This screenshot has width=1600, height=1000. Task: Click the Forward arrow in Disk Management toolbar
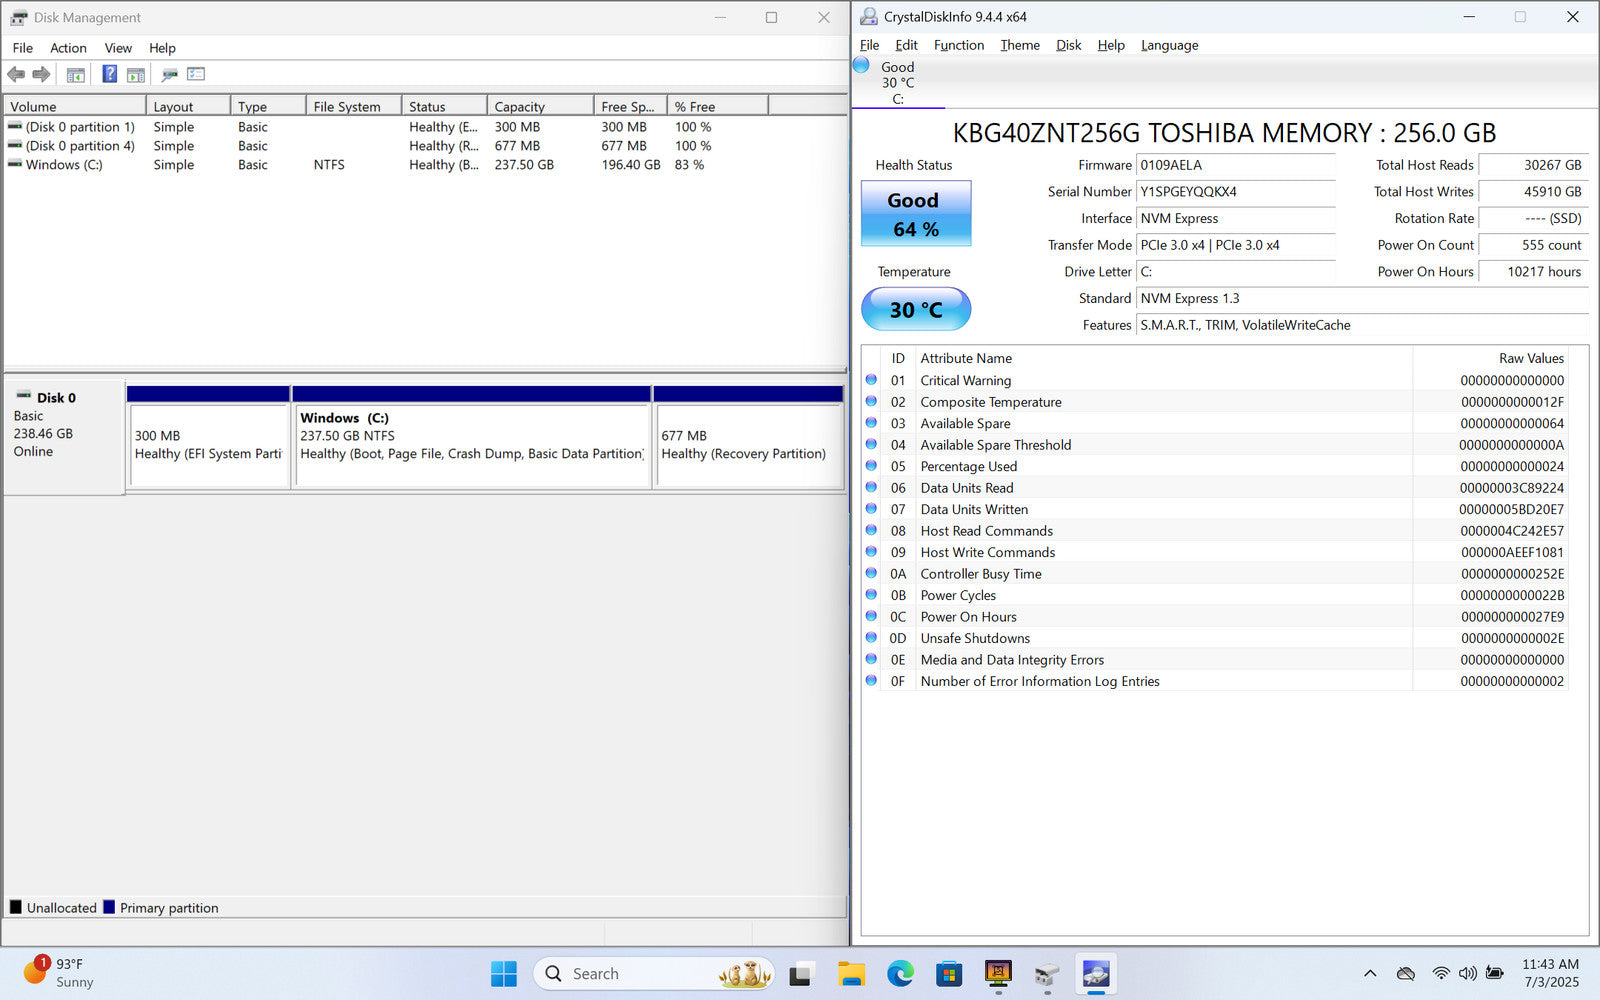tap(41, 74)
